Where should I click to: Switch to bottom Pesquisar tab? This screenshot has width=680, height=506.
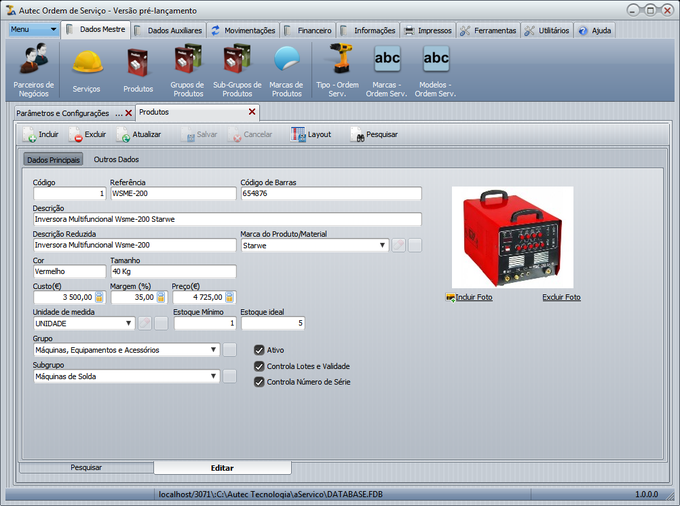tap(86, 467)
